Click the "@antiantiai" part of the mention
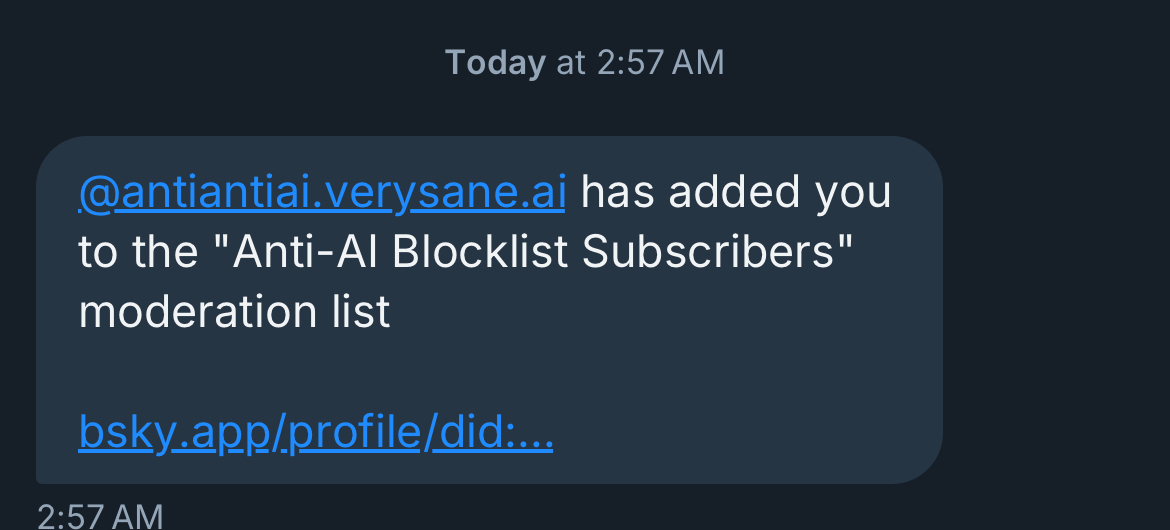This screenshot has width=1170, height=530. click(x=198, y=193)
